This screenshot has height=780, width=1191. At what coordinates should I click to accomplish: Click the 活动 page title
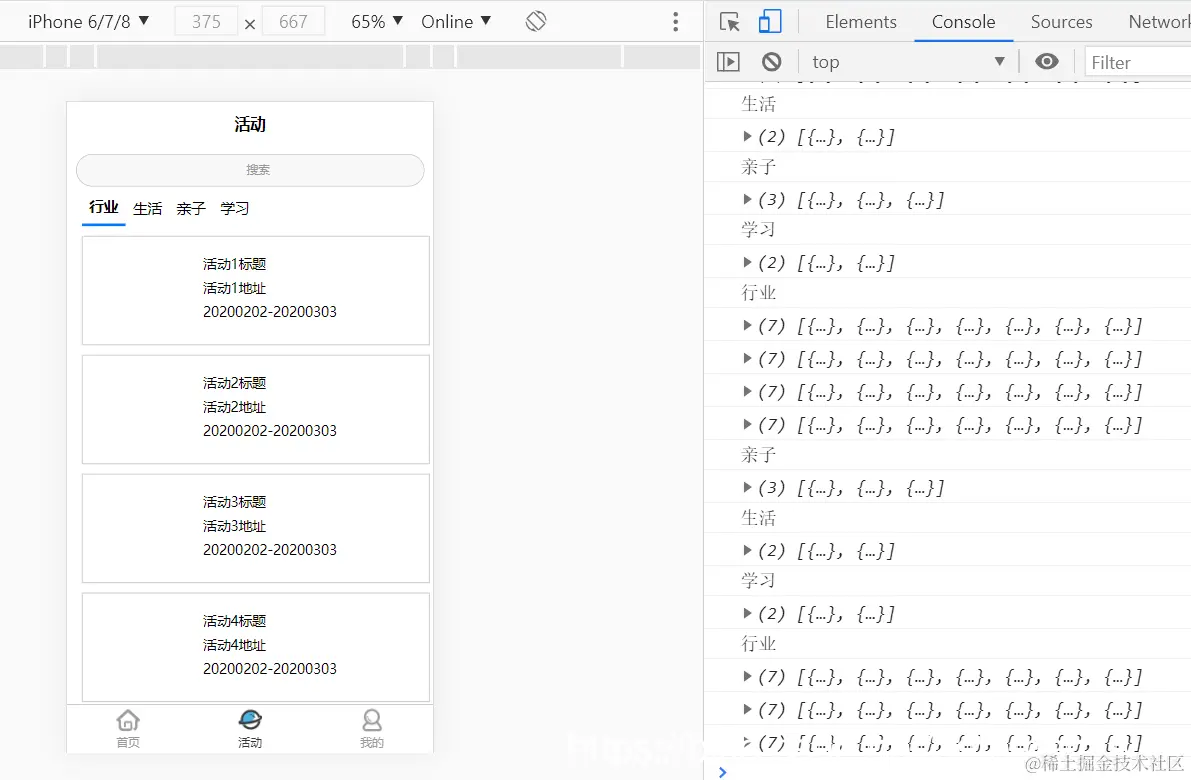250,125
